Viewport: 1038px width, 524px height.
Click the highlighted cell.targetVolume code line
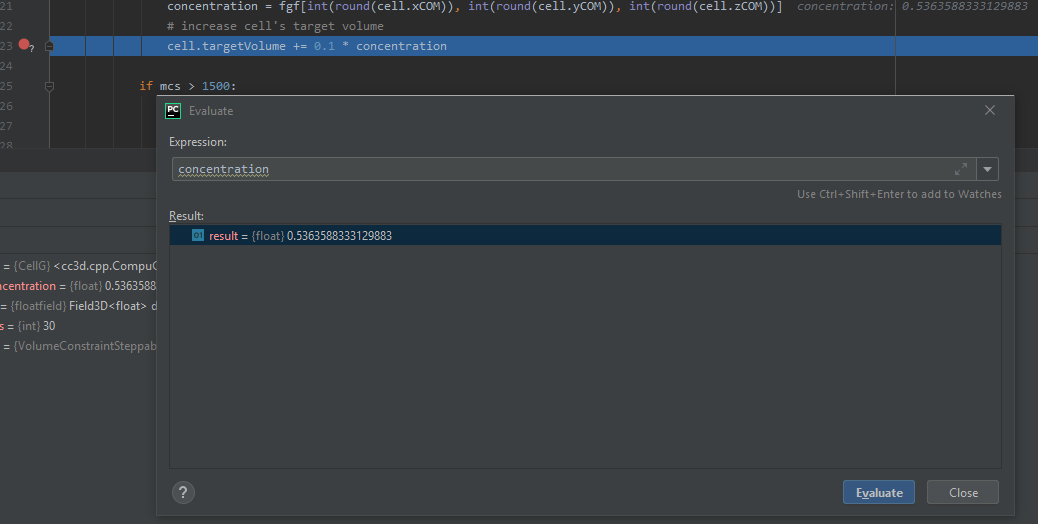coord(307,46)
